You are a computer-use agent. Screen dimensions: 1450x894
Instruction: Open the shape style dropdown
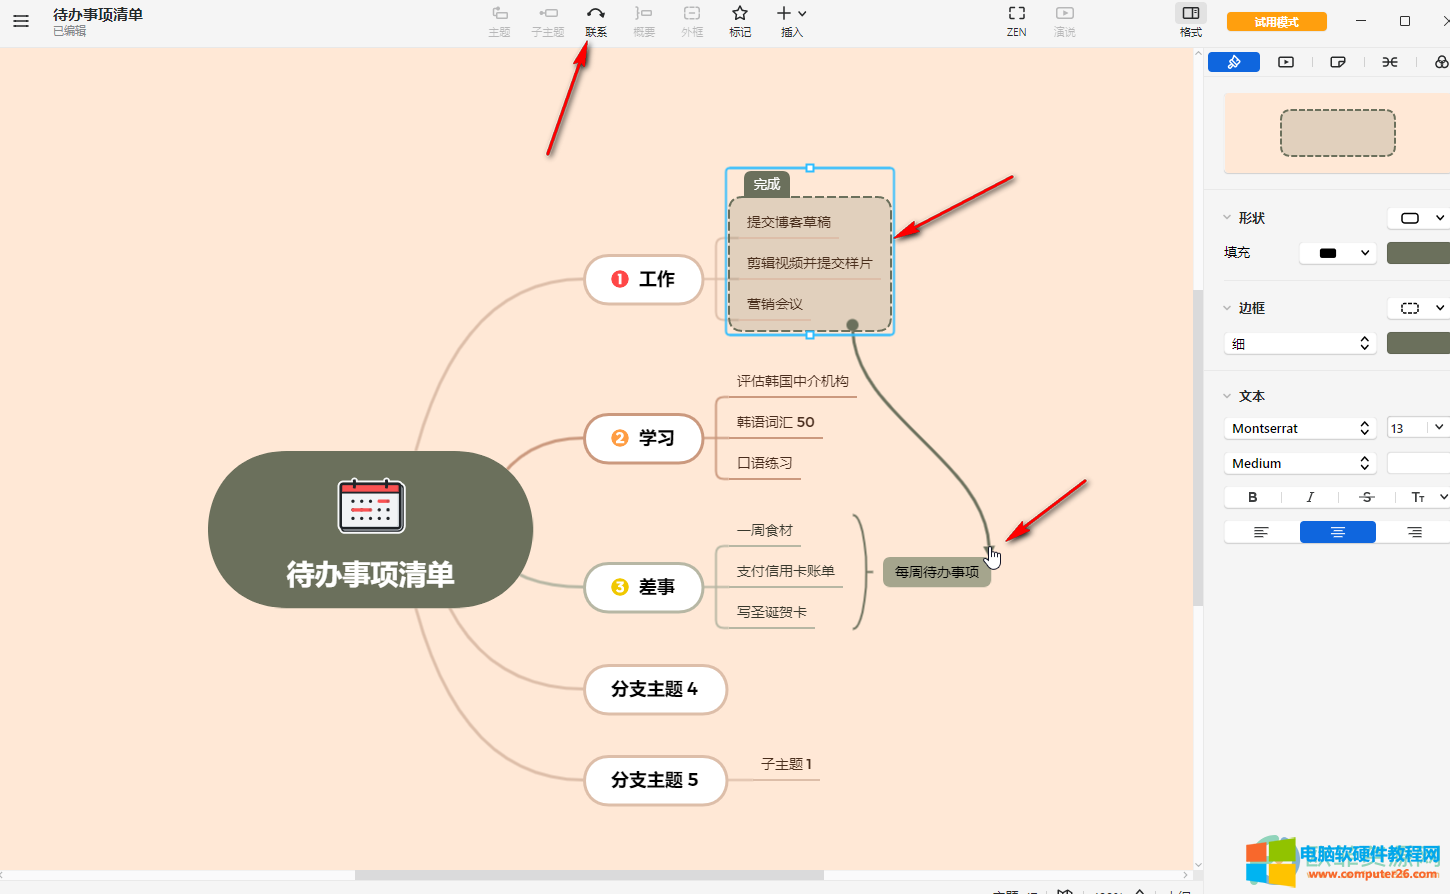coord(1419,218)
